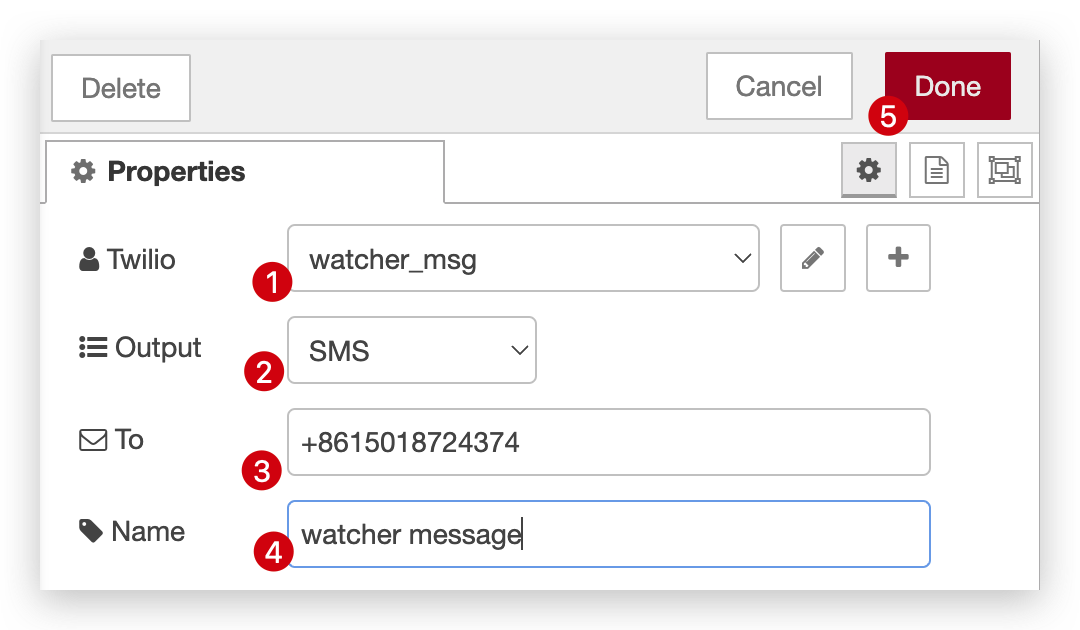Open node appearance settings icon
1080x630 pixels.
pyautogui.click(x=1004, y=170)
